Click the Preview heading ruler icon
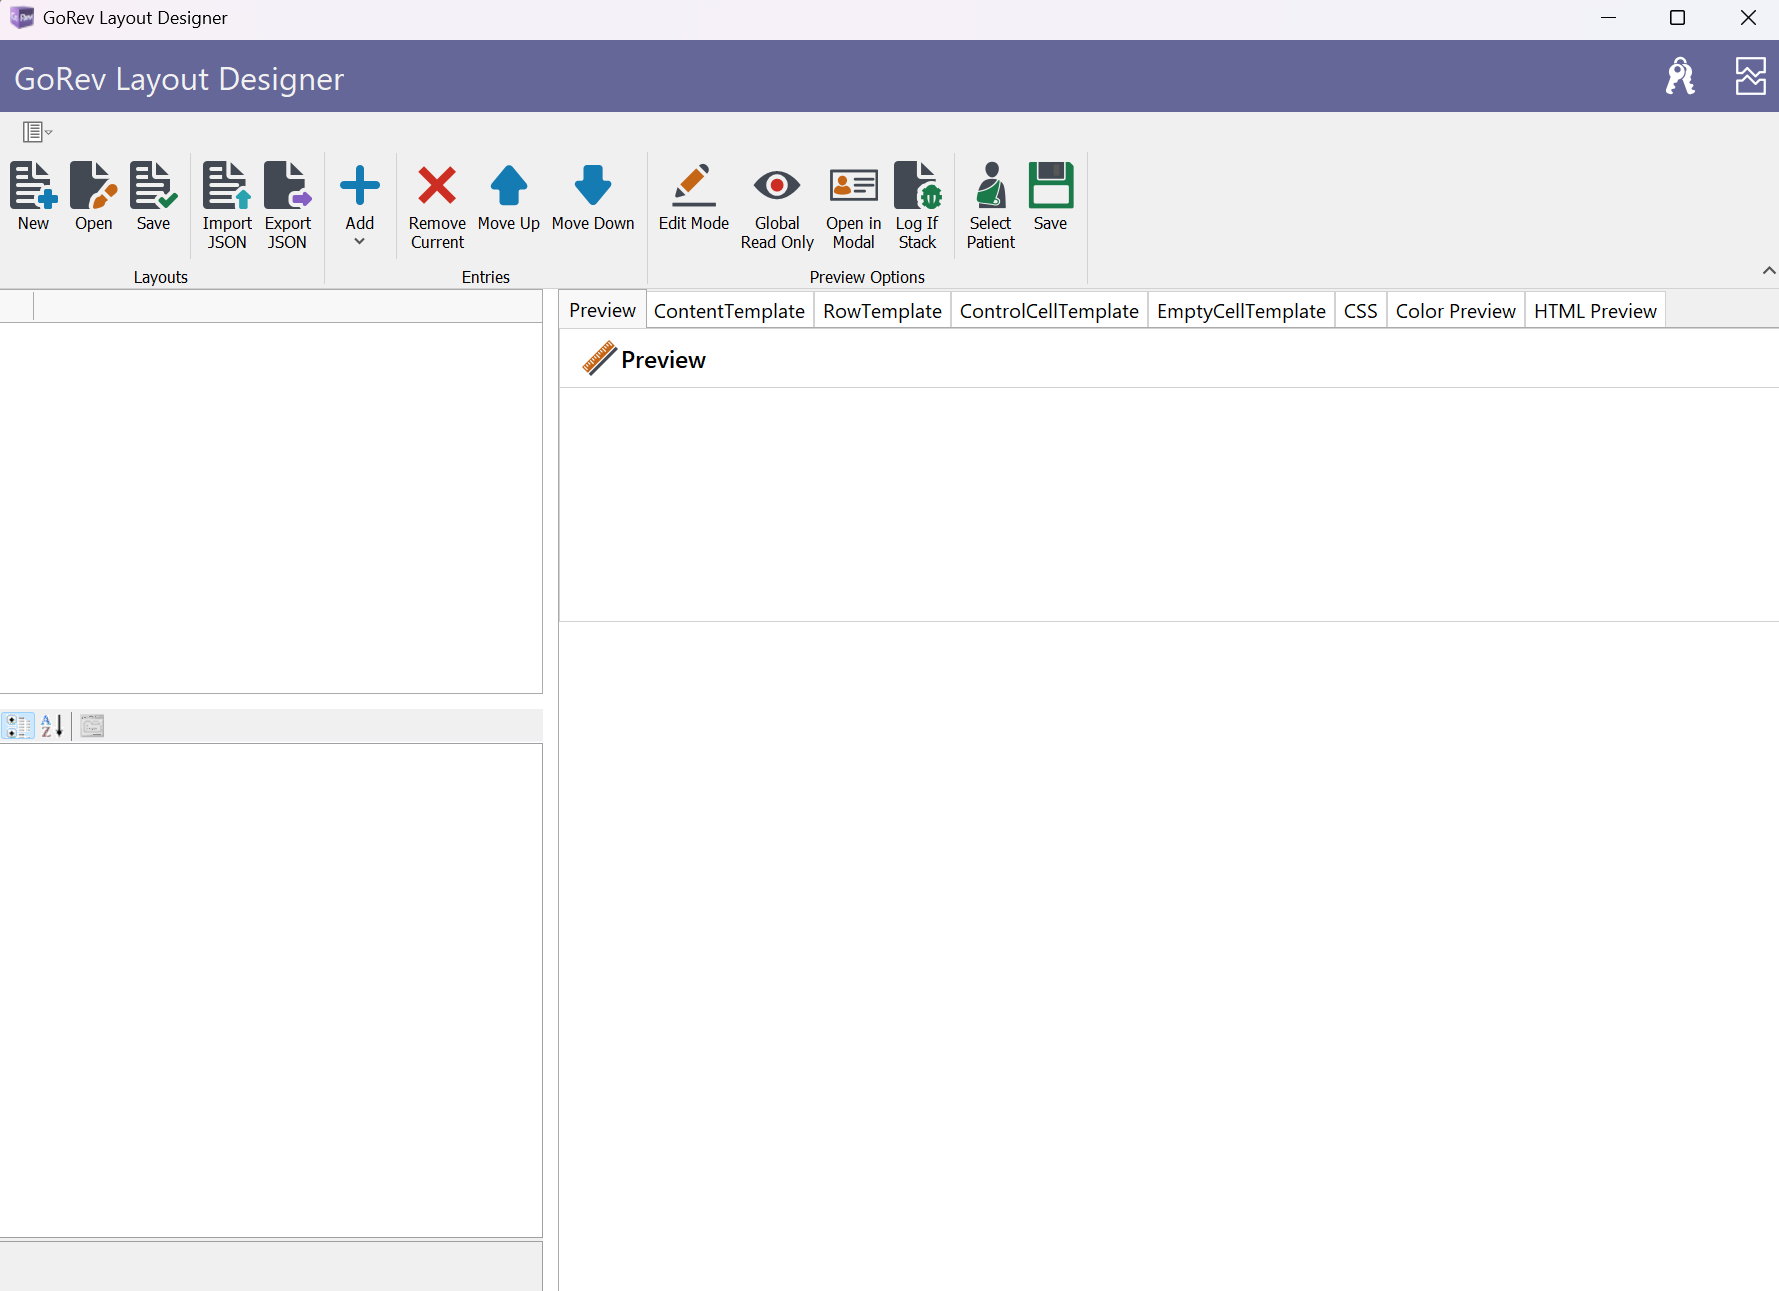This screenshot has height=1291, width=1779. point(599,358)
